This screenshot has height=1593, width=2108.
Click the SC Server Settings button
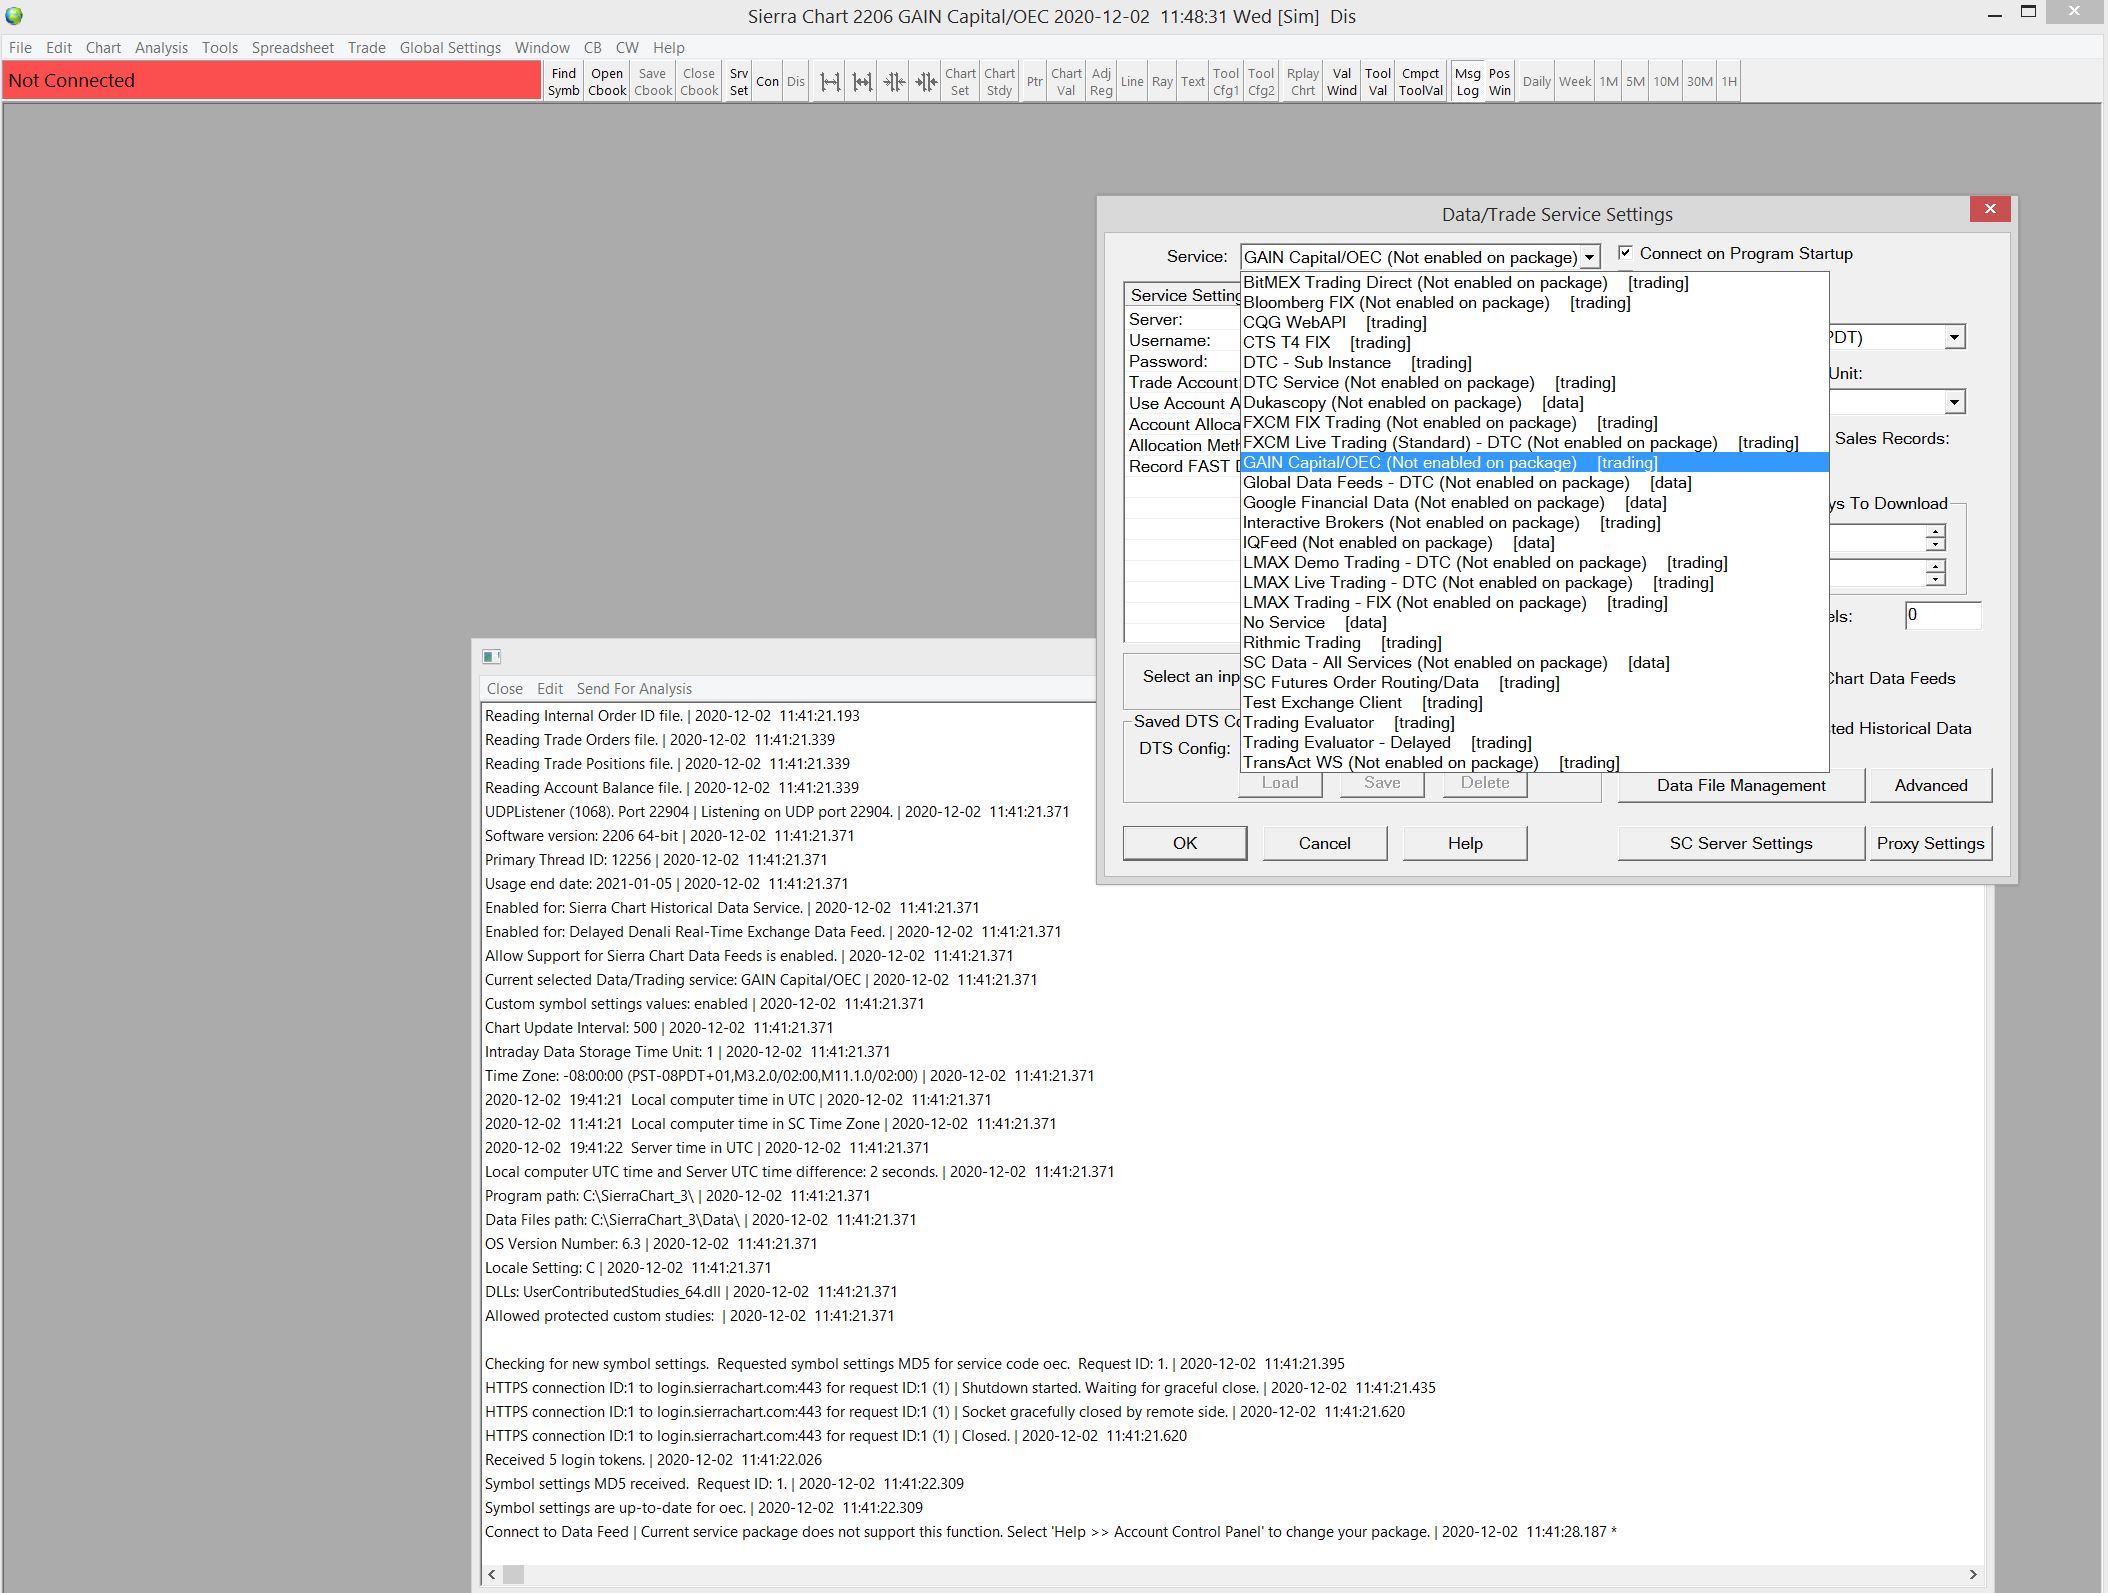(x=1740, y=843)
